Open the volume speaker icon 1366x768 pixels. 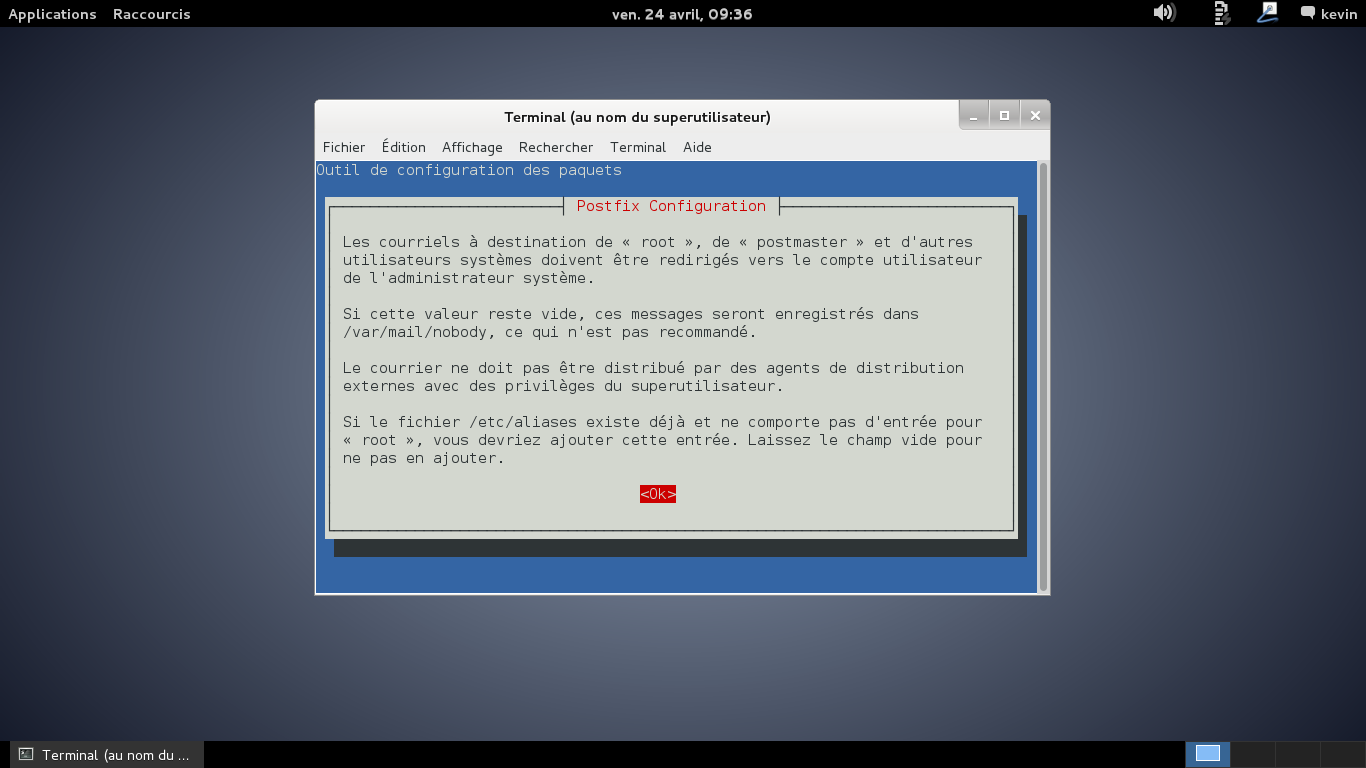[1163, 13]
